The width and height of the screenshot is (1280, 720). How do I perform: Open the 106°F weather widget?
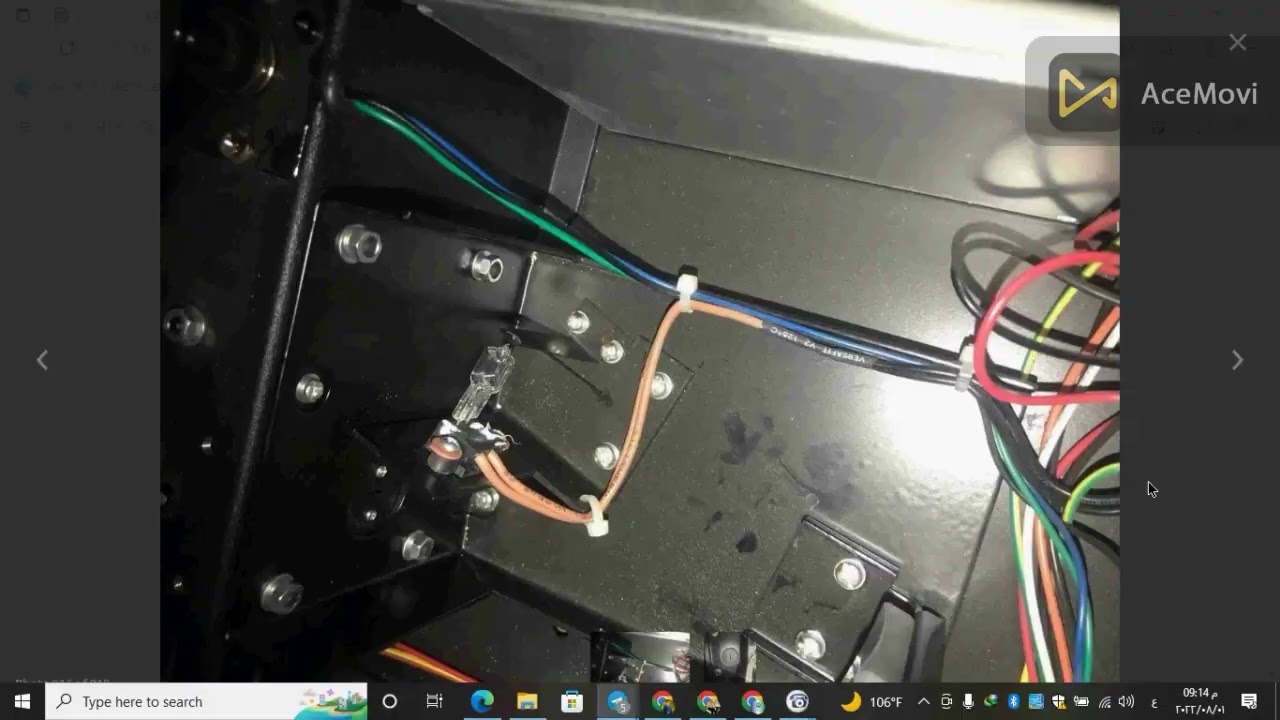871,701
